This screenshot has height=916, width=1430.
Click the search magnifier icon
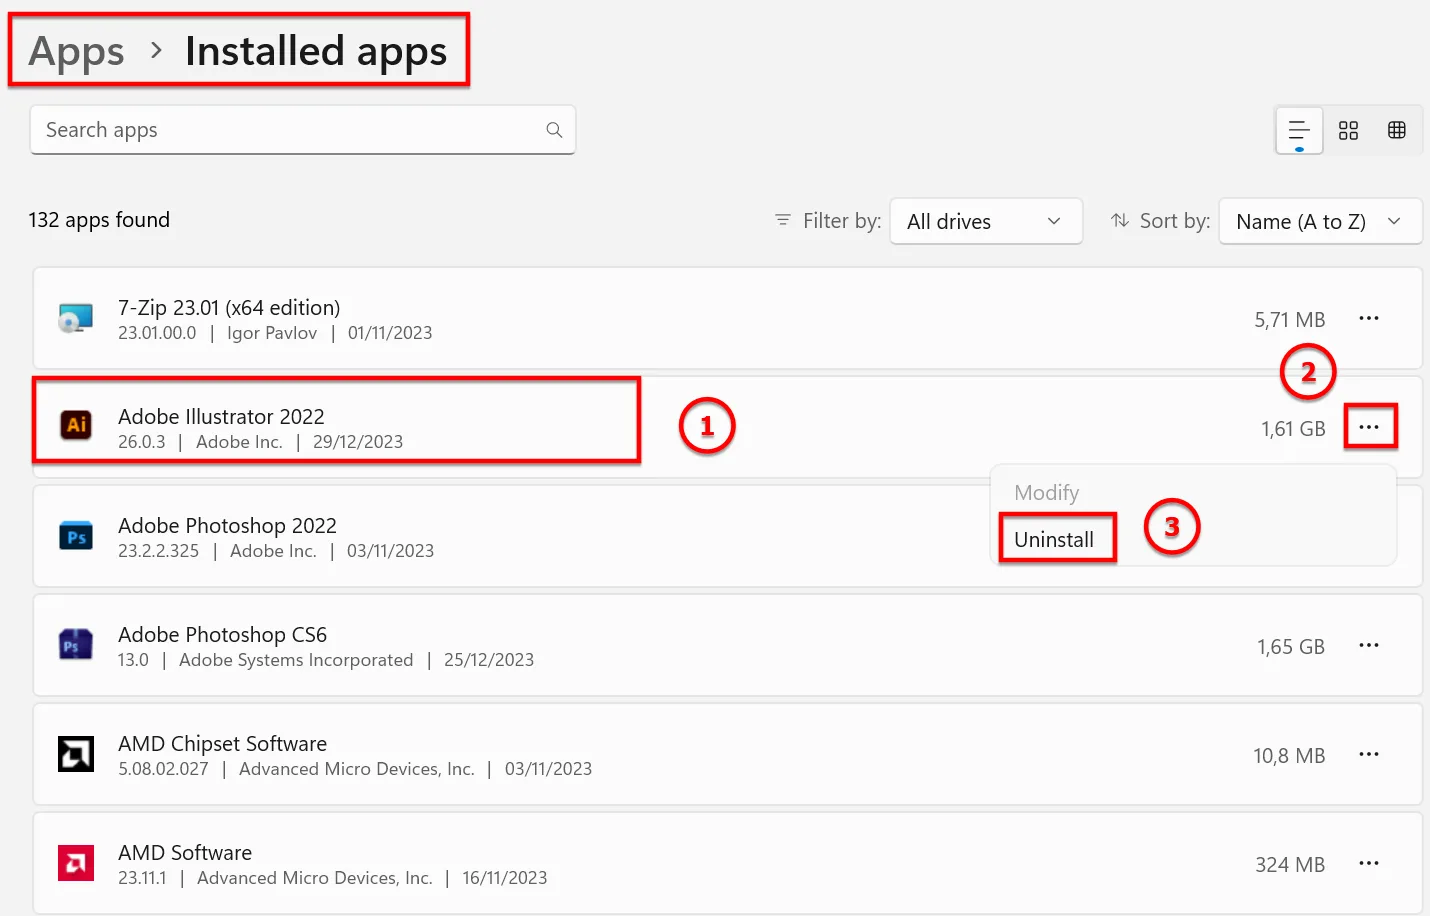[x=554, y=130]
